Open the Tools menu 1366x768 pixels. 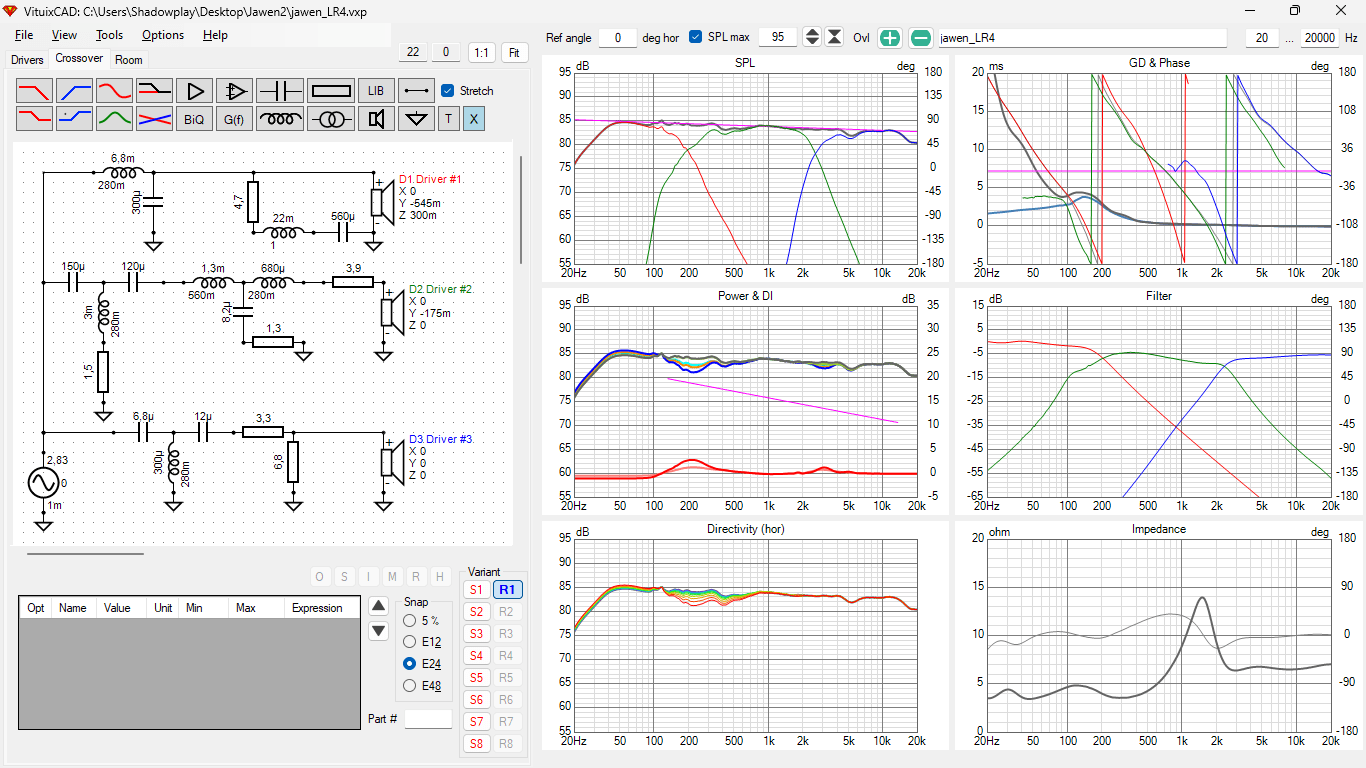pyautogui.click(x=109, y=35)
